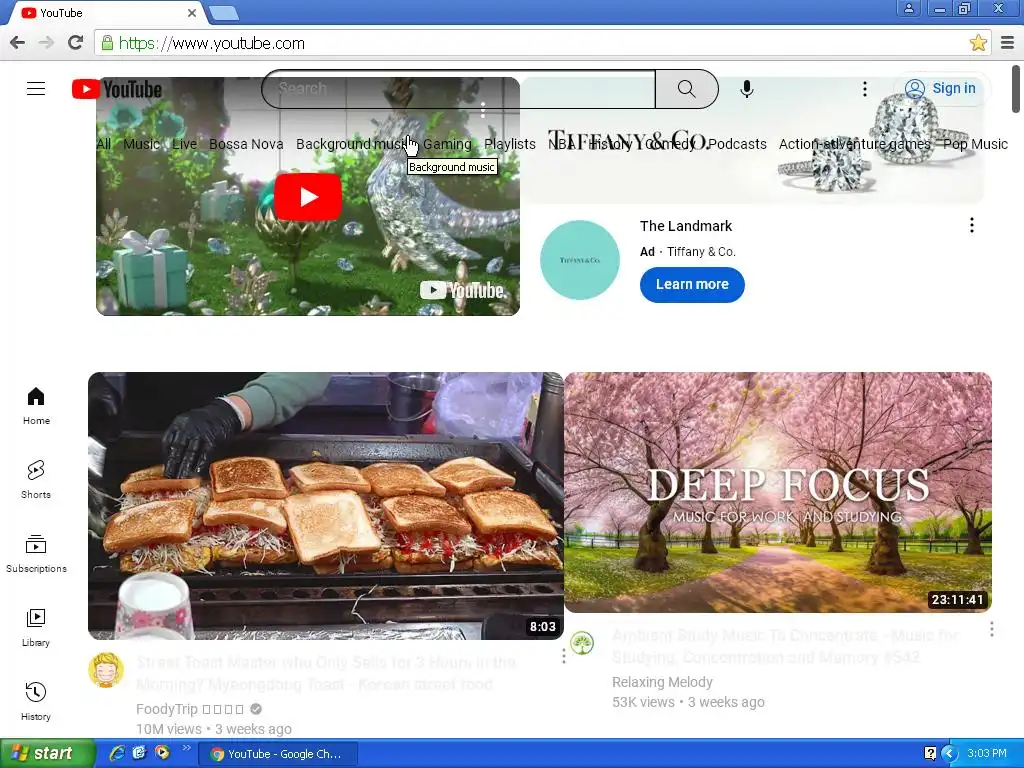Open Subscriptions in the sidebar
Image resolution: width=1024 pixels, height=768 pixels.
click(36, 554)
